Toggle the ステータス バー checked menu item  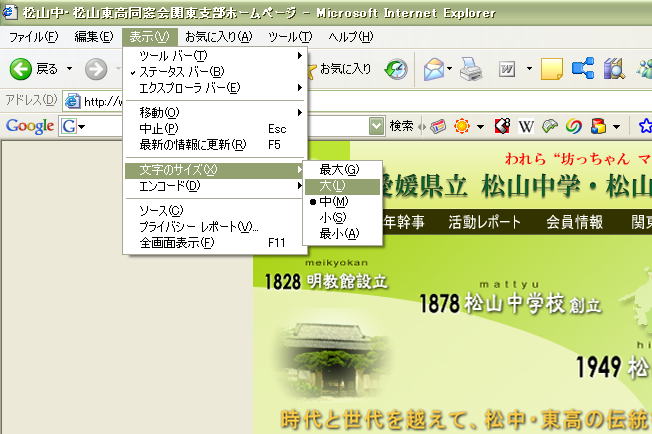215,72
